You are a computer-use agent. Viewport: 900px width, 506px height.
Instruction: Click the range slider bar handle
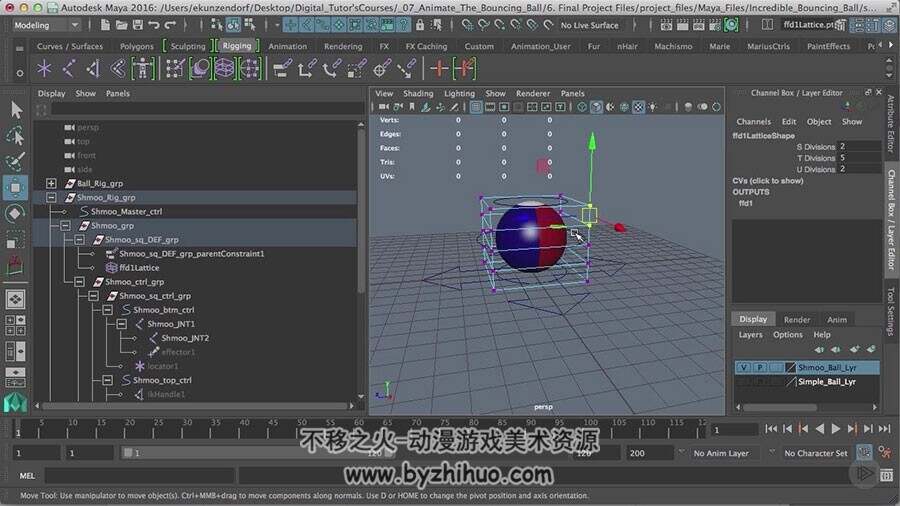pyautogui.click(x=128, y=453)
